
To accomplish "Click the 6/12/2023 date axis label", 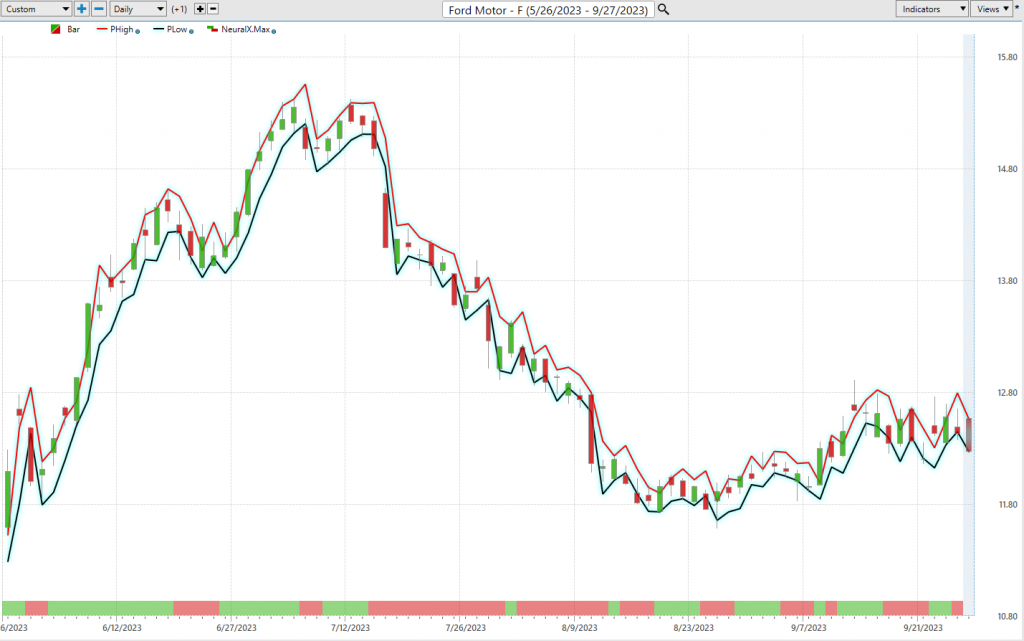I will [x=122, y=628].
